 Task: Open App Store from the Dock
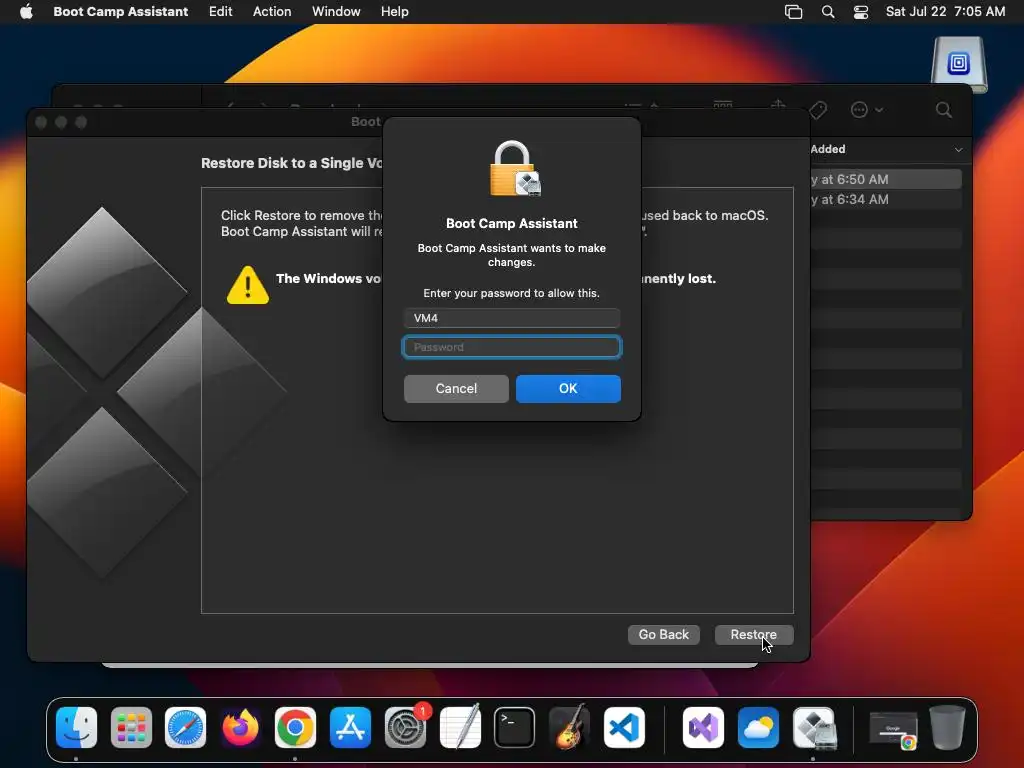[350, 728]
